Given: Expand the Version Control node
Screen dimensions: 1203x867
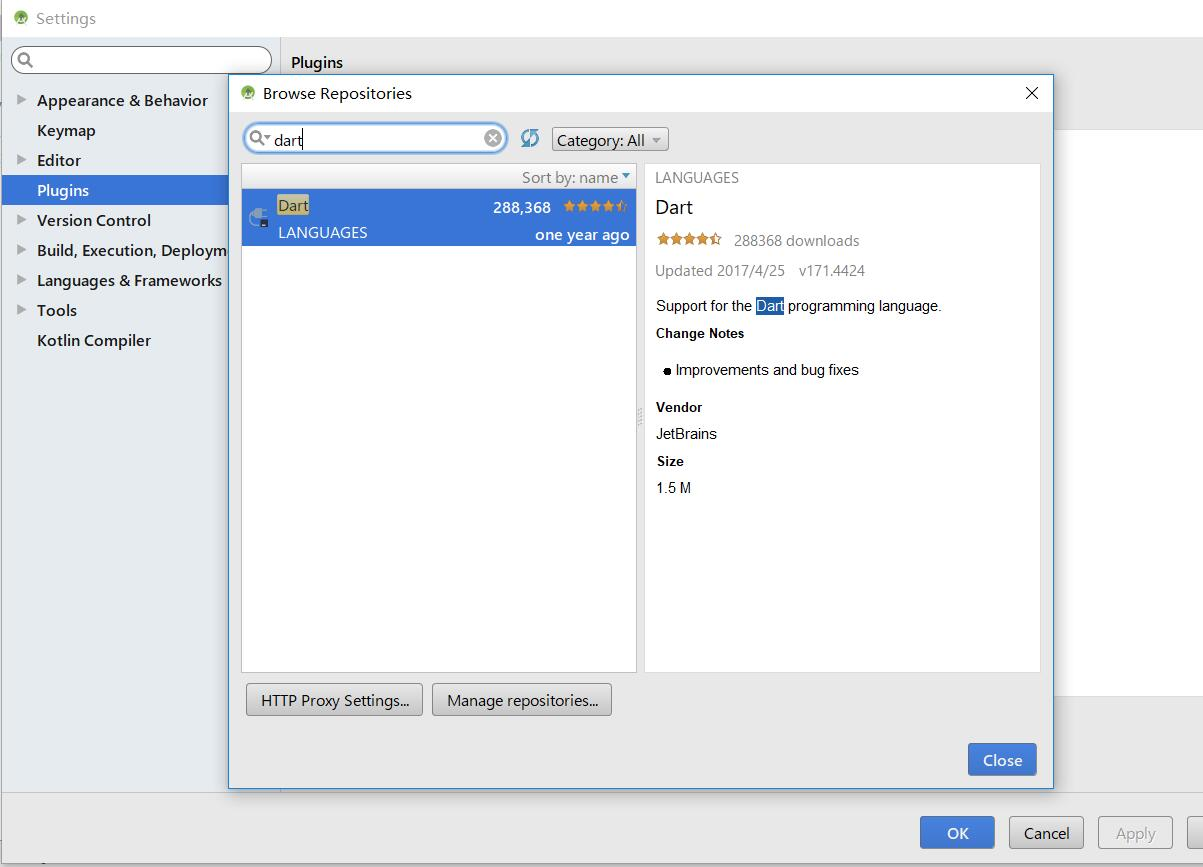Looking at the screenshot, I should coord(21,220).
